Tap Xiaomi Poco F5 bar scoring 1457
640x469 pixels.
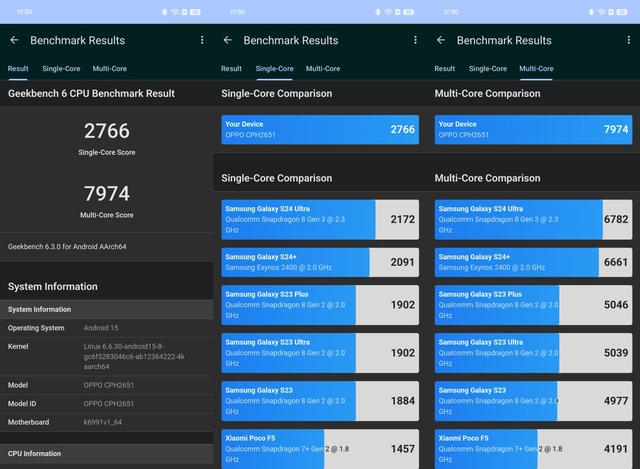pyautogui.click(x=320, y=449)
